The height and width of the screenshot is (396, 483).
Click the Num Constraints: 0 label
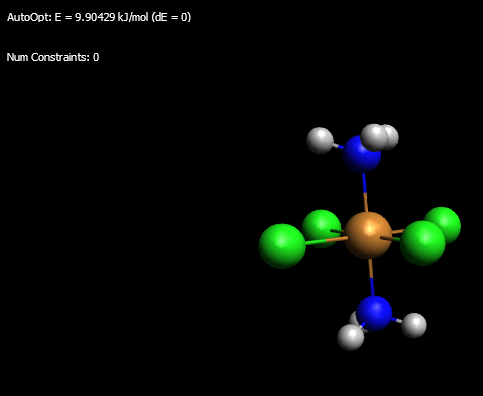(53, 57)
